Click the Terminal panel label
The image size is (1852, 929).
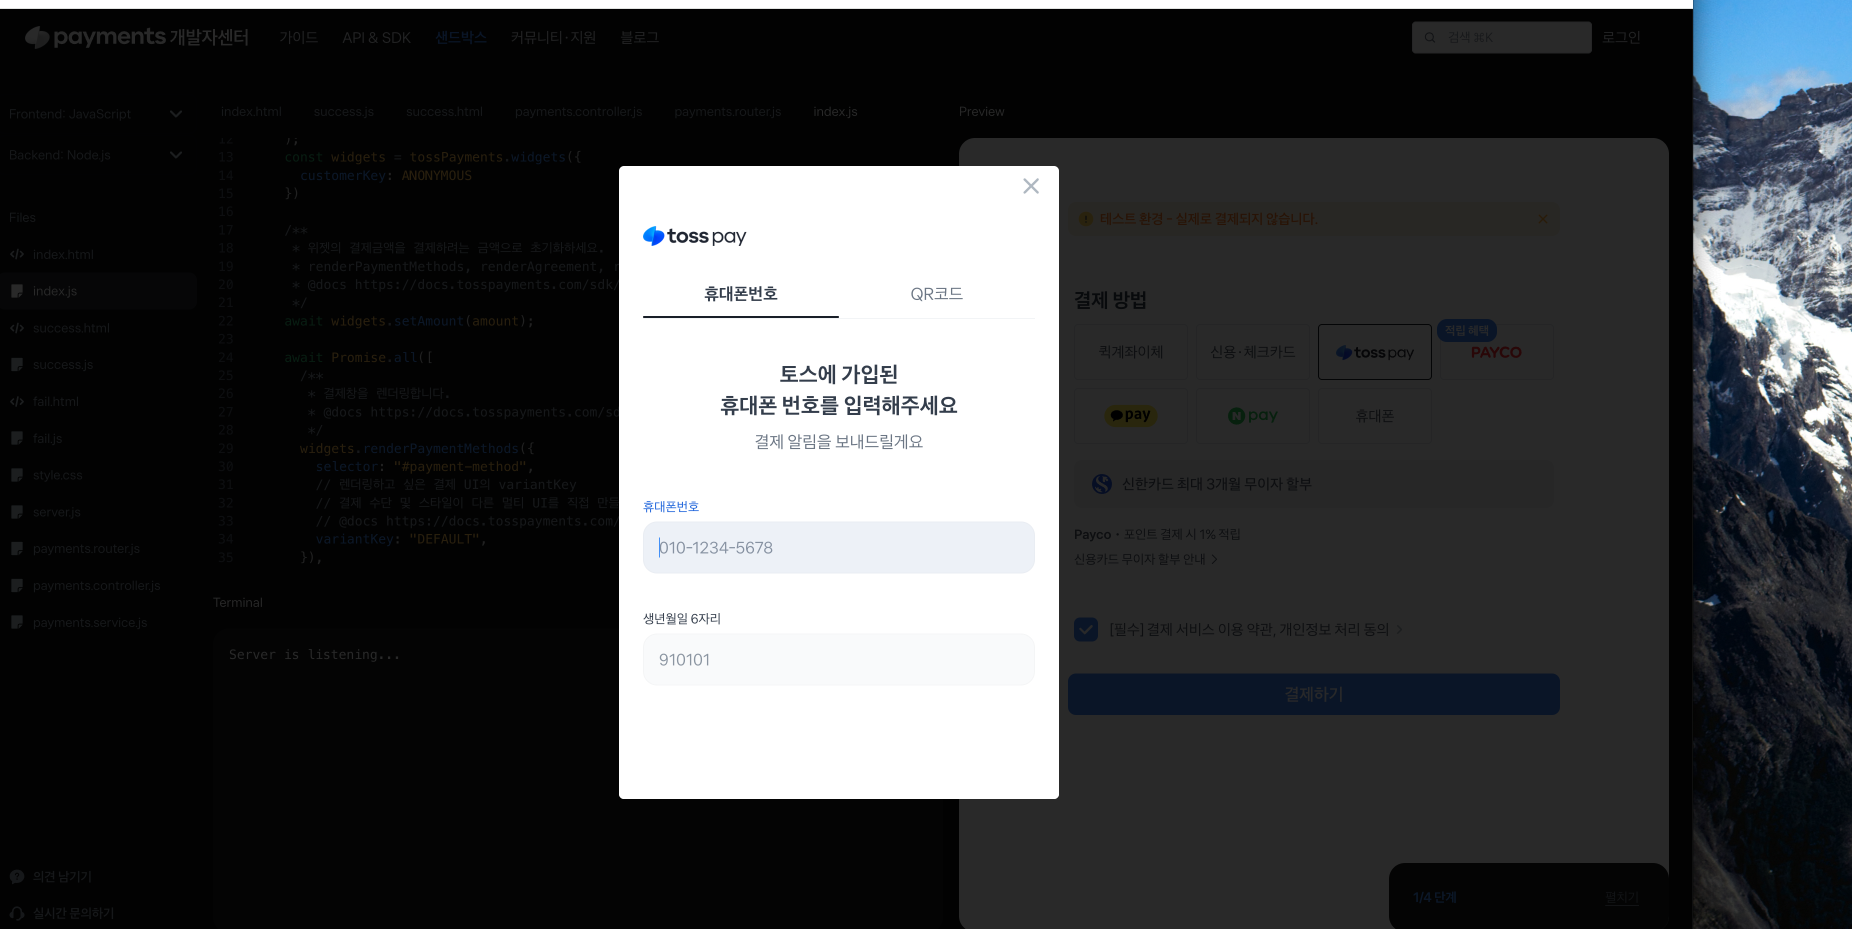click(x=238, y=603)
